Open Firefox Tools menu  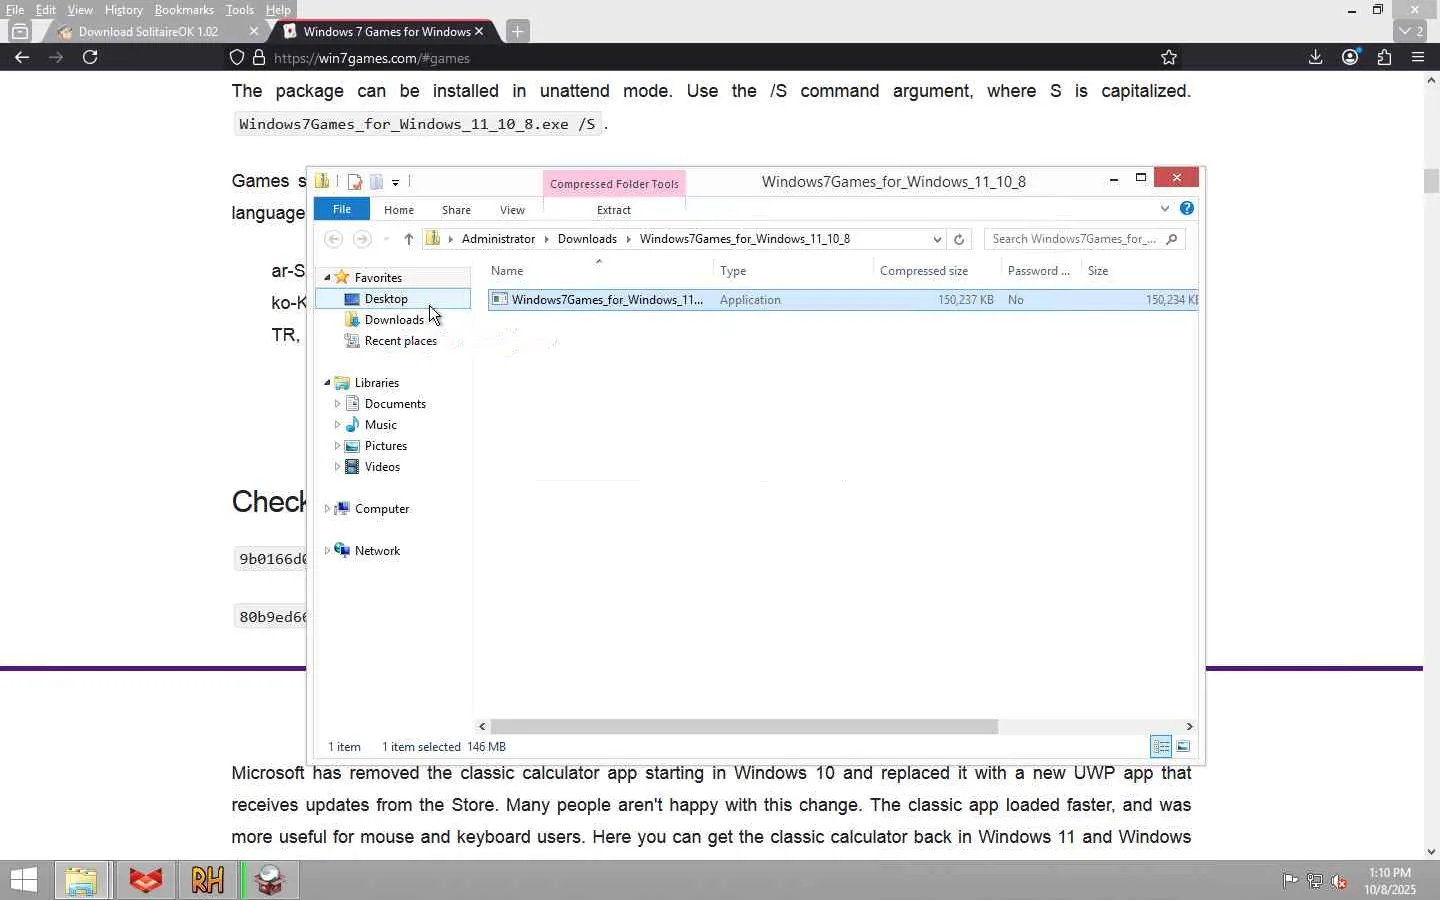click(239, 10)
